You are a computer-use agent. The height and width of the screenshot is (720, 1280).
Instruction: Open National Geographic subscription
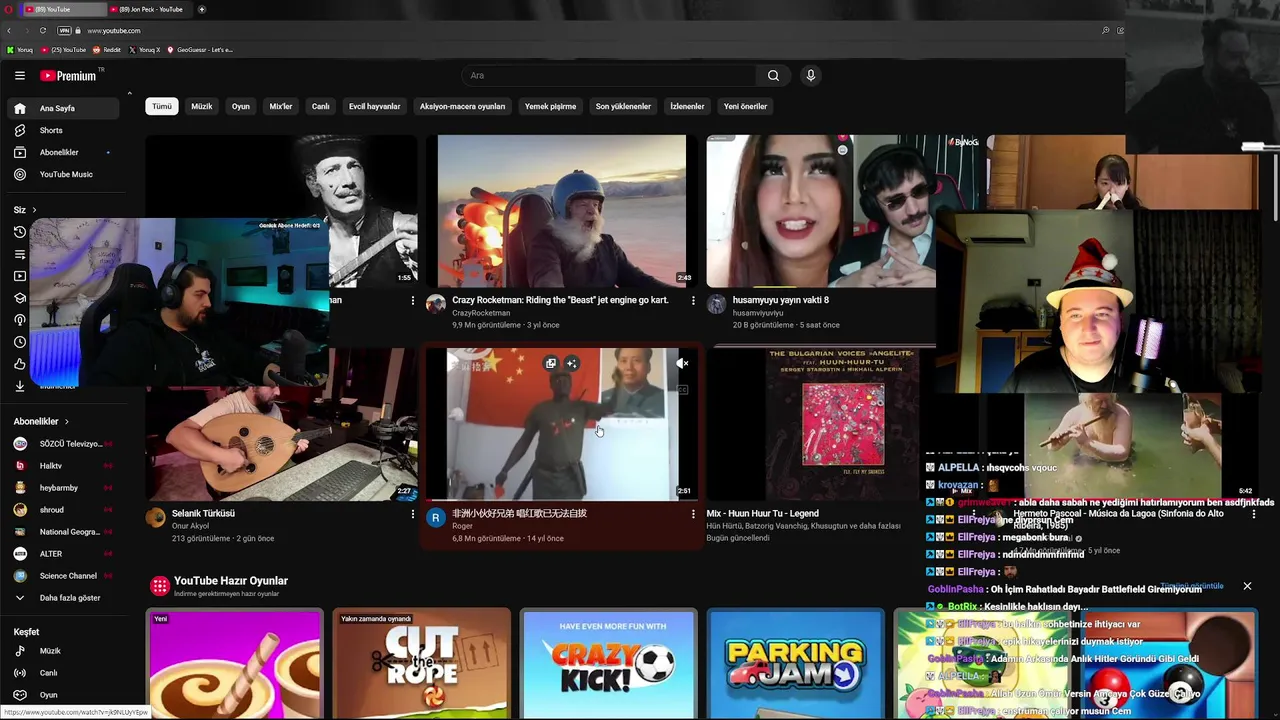point(62,532)
